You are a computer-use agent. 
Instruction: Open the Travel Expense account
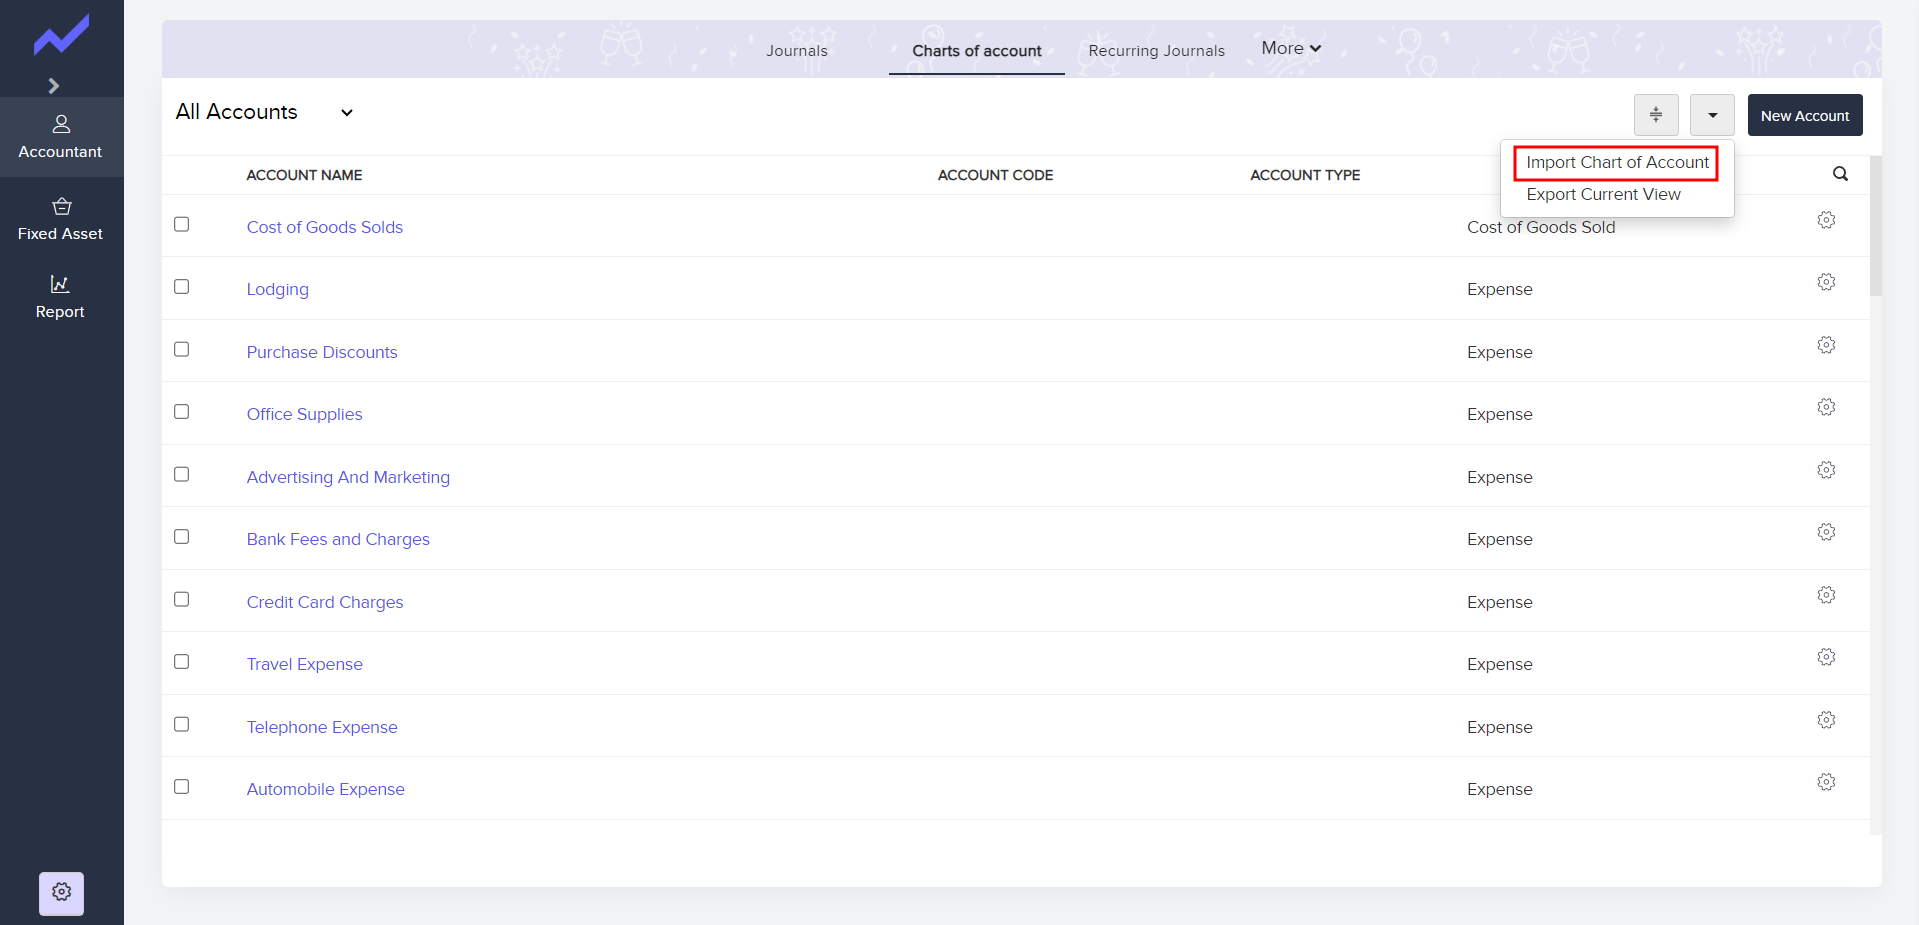click(305, 664)
